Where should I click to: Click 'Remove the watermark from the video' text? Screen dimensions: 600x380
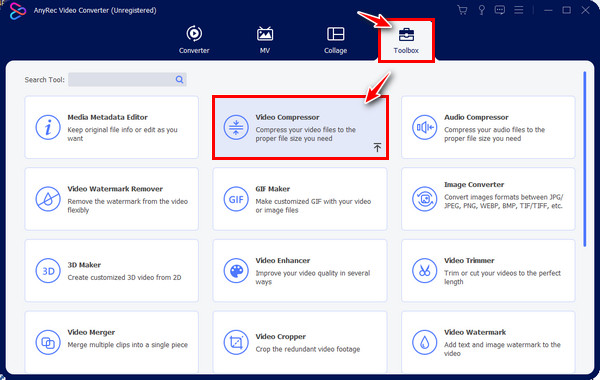pyautogui.click(x=127, y=205)
